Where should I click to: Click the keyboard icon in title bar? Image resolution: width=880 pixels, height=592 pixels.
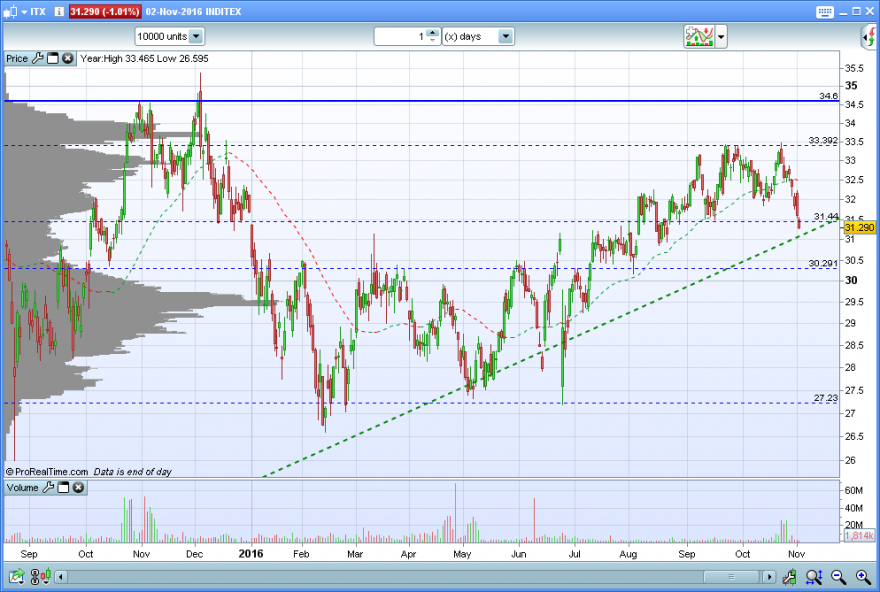coord(824,12)
